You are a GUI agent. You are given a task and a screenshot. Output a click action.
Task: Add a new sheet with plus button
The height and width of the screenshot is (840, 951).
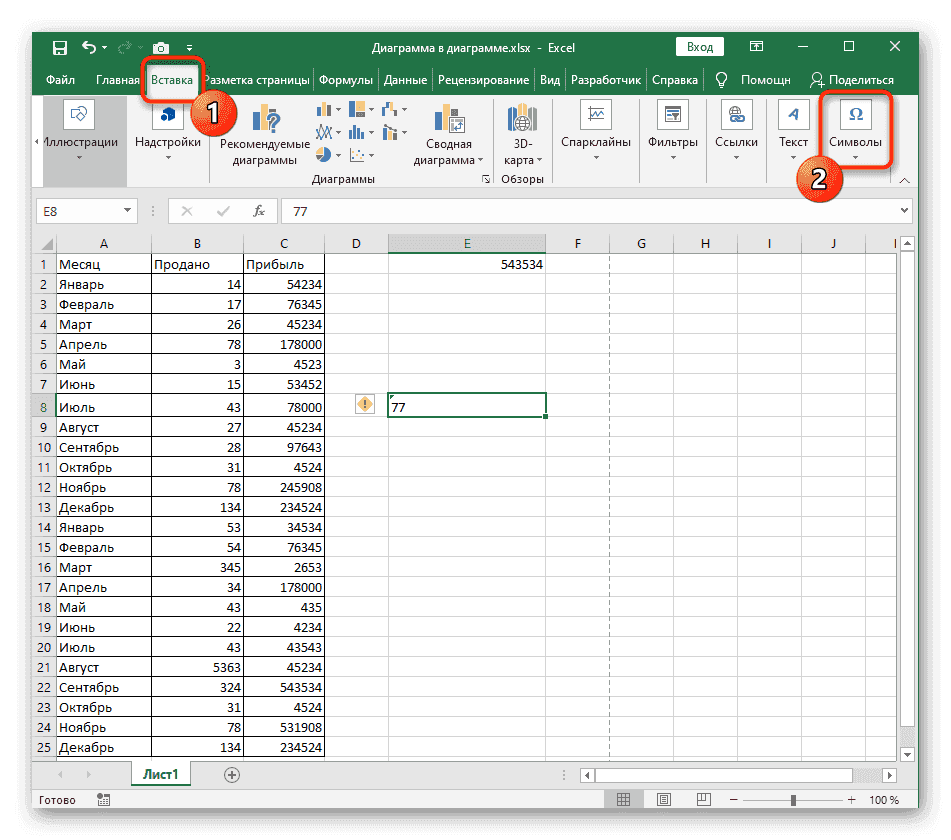click(x=232, y=774)
